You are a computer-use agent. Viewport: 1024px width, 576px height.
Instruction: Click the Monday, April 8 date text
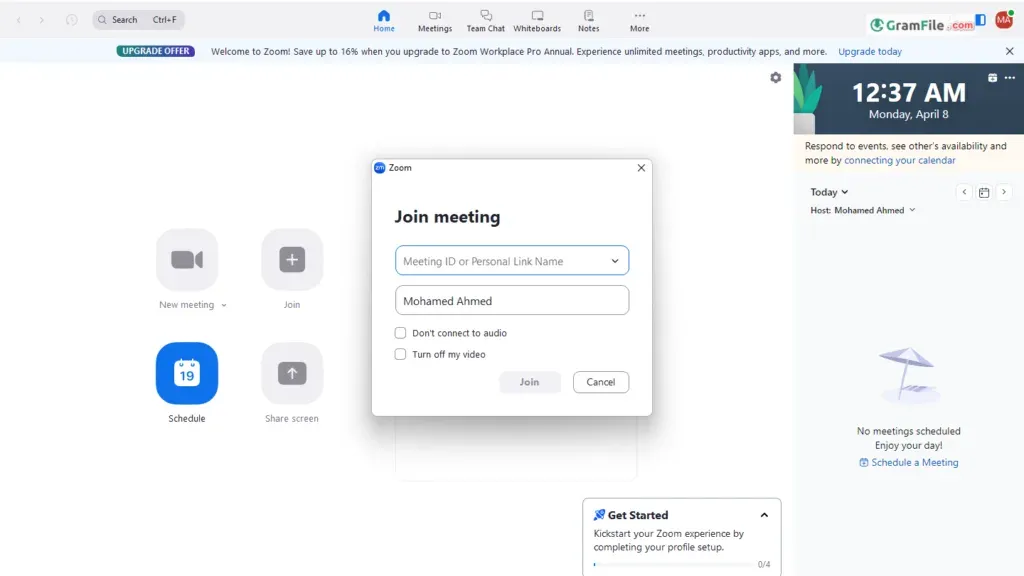click(908, 114)
